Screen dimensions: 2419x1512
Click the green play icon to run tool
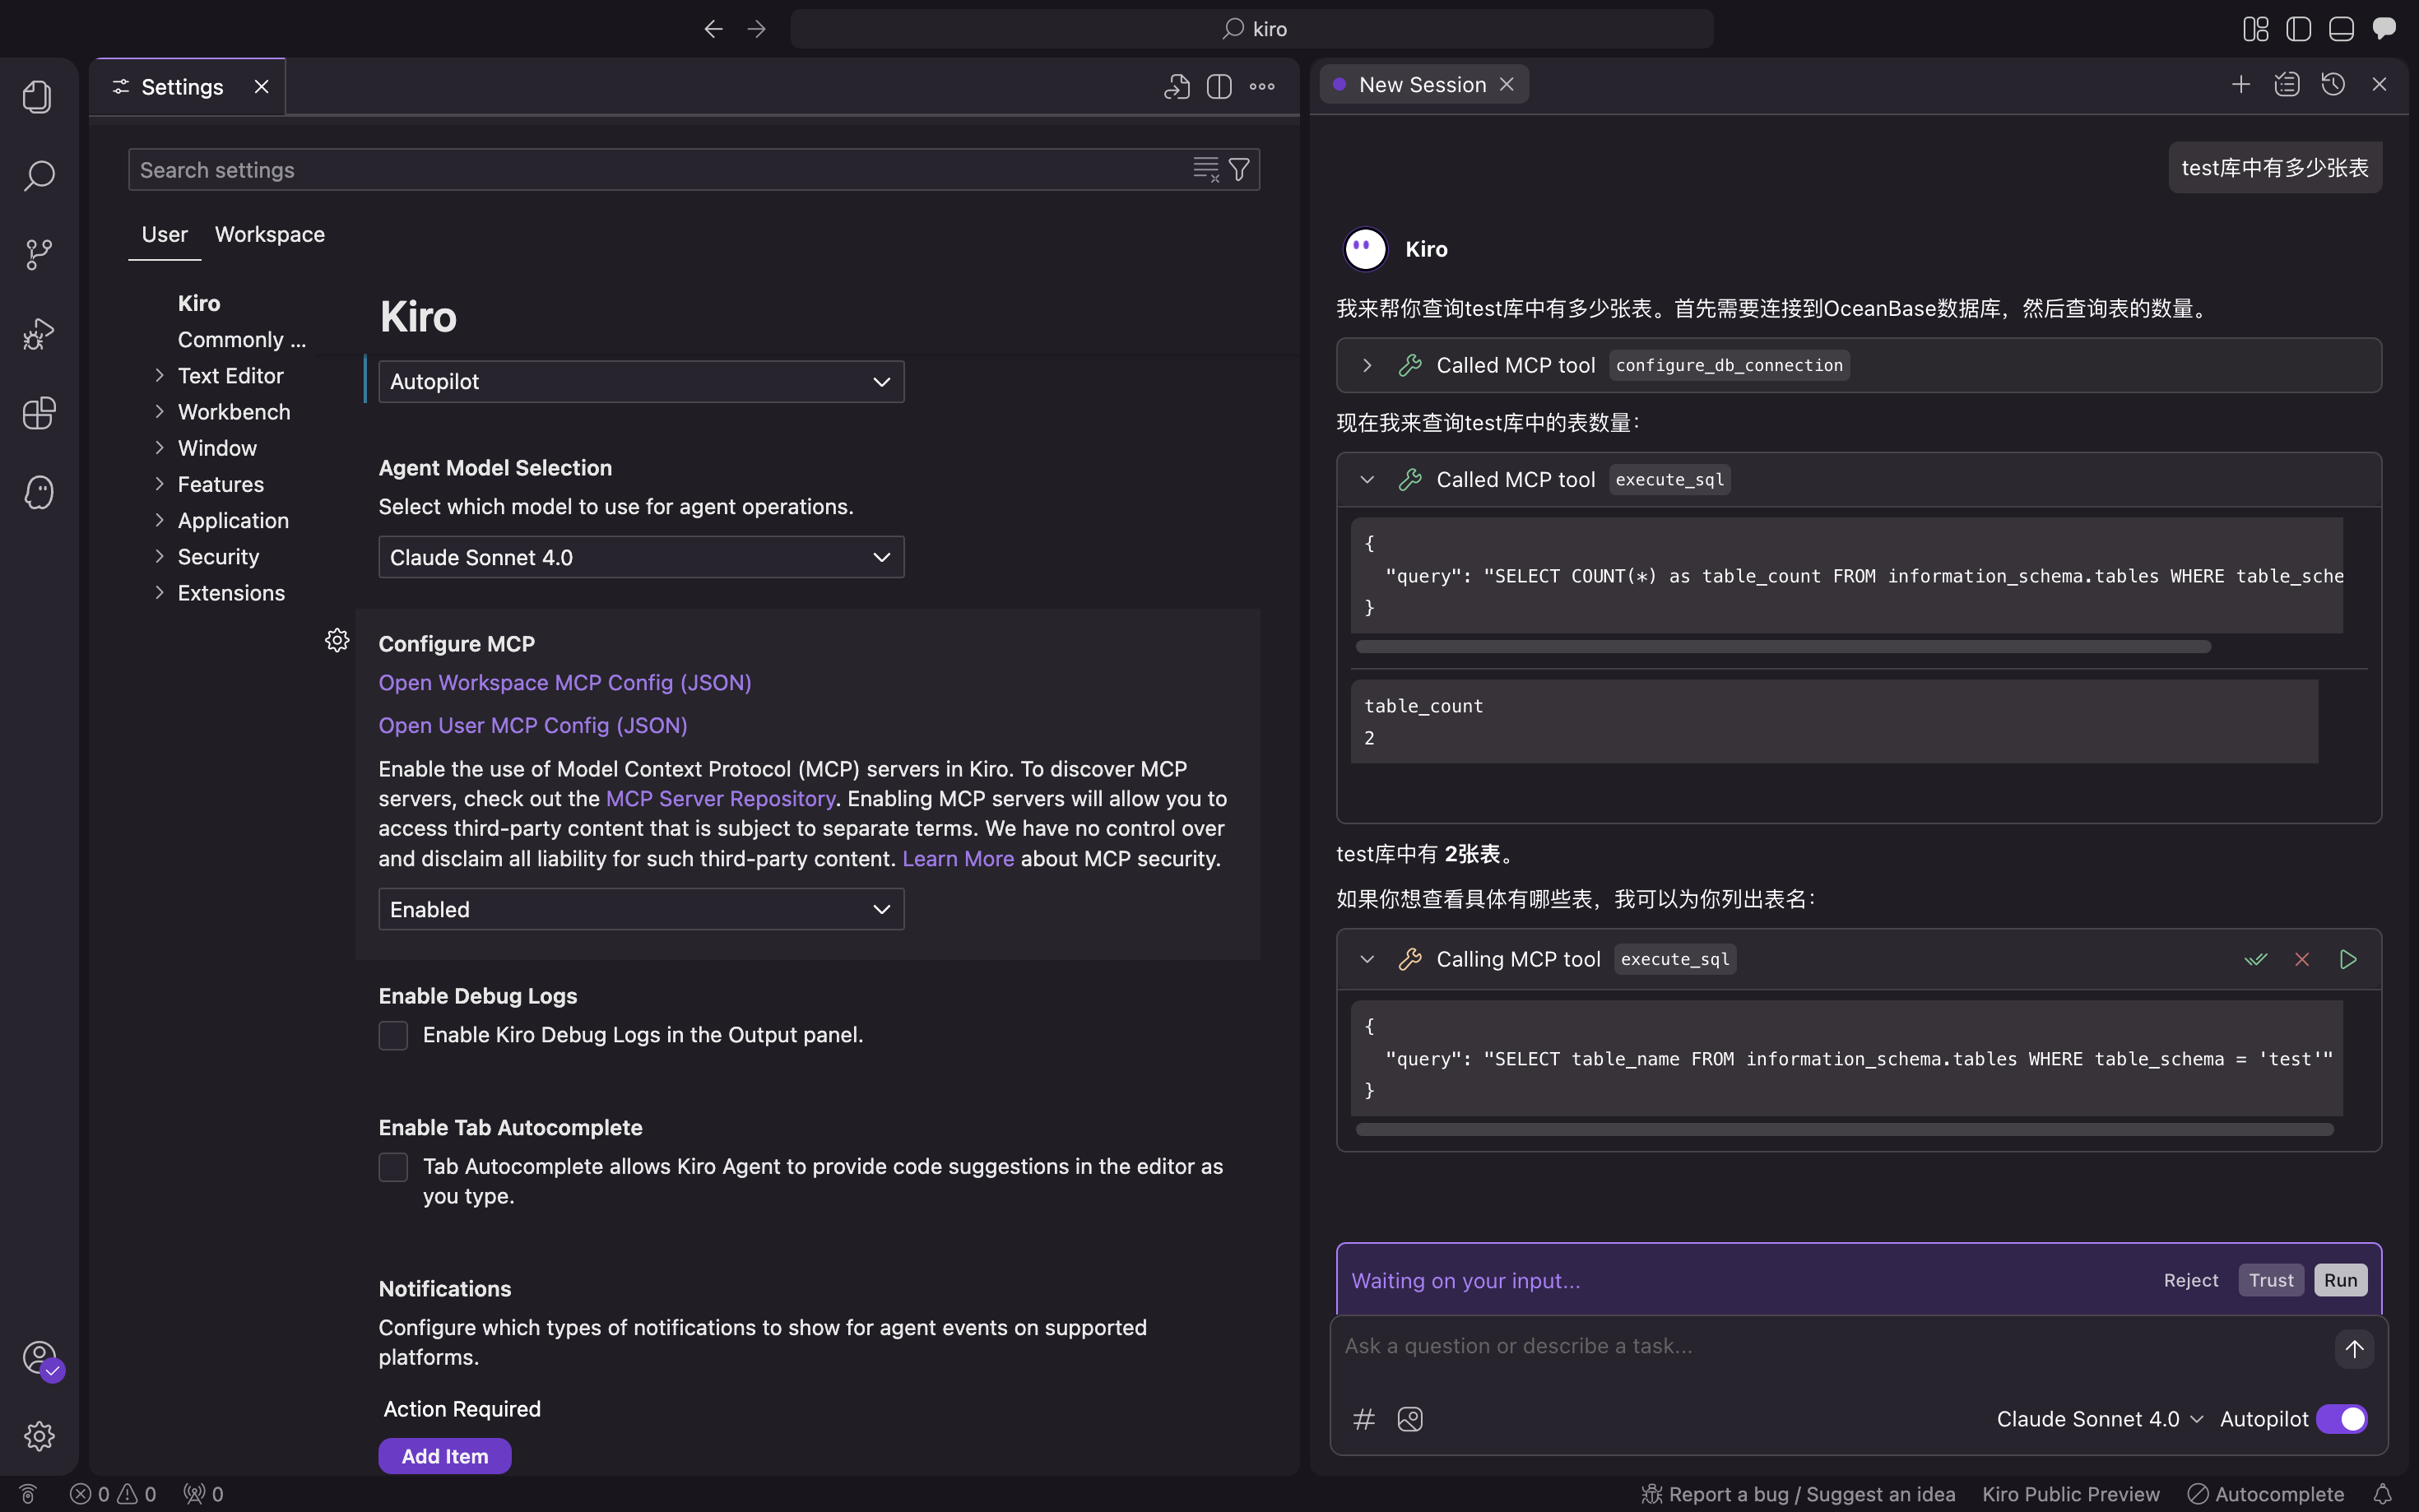click(x=2348, y=959)
